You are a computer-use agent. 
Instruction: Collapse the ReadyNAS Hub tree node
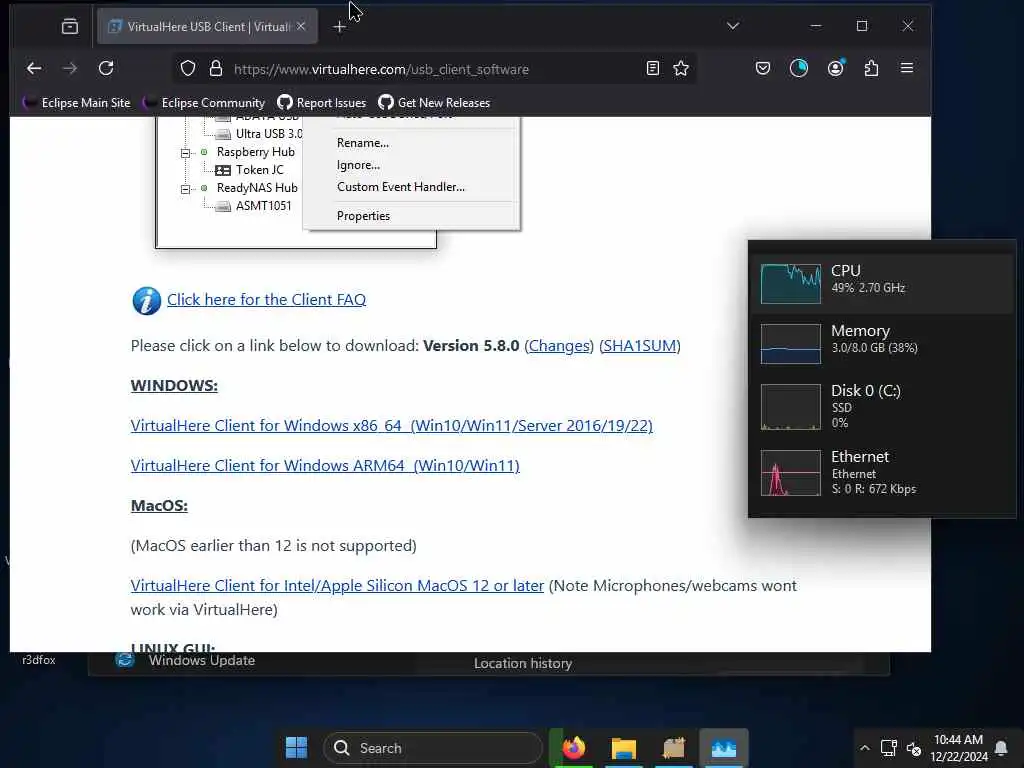[x=185, y=189]
